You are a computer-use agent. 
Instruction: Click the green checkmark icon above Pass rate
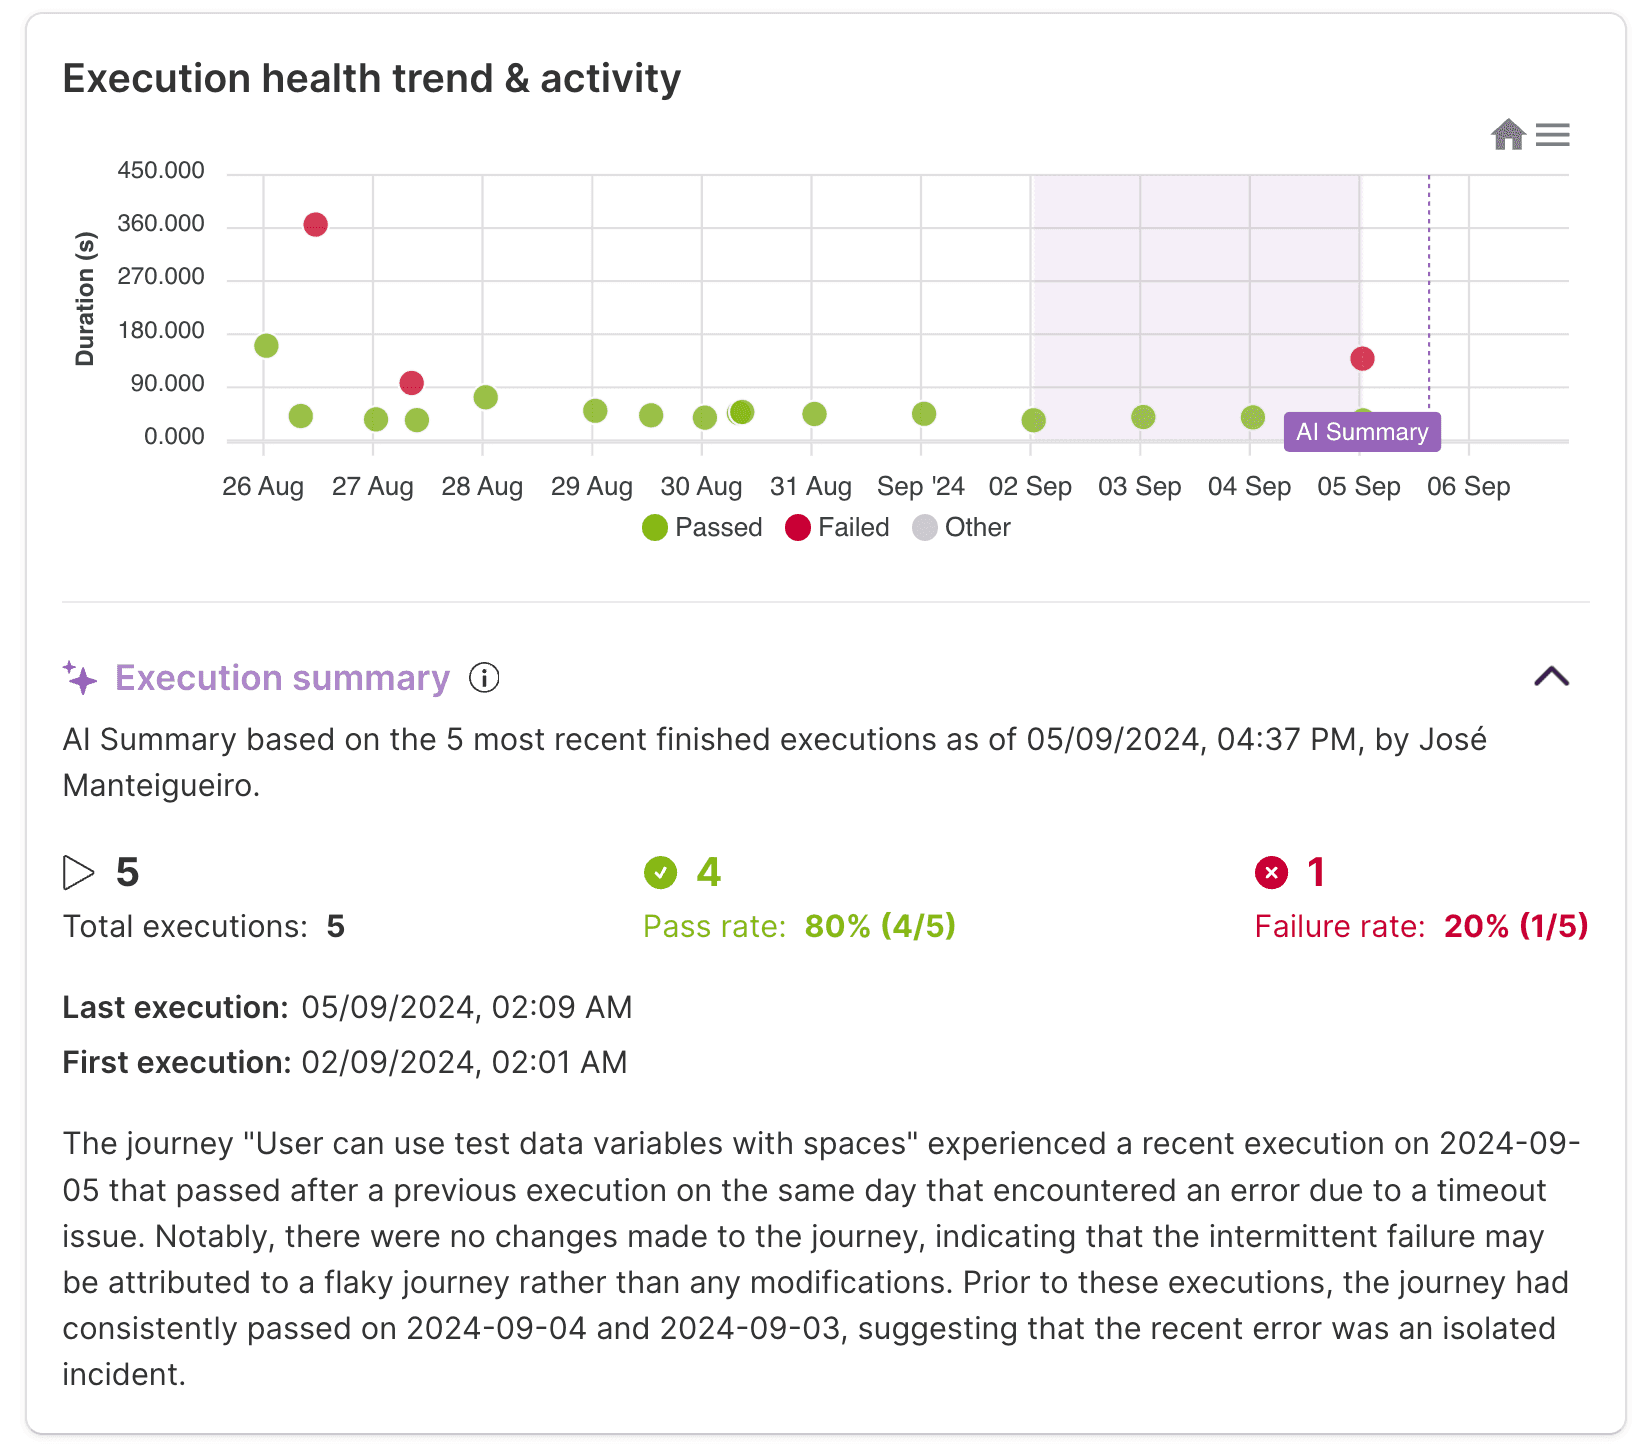point(660,872)
